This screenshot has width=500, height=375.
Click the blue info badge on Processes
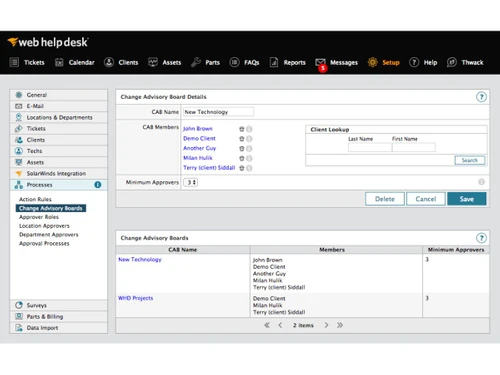click(98, 185)
